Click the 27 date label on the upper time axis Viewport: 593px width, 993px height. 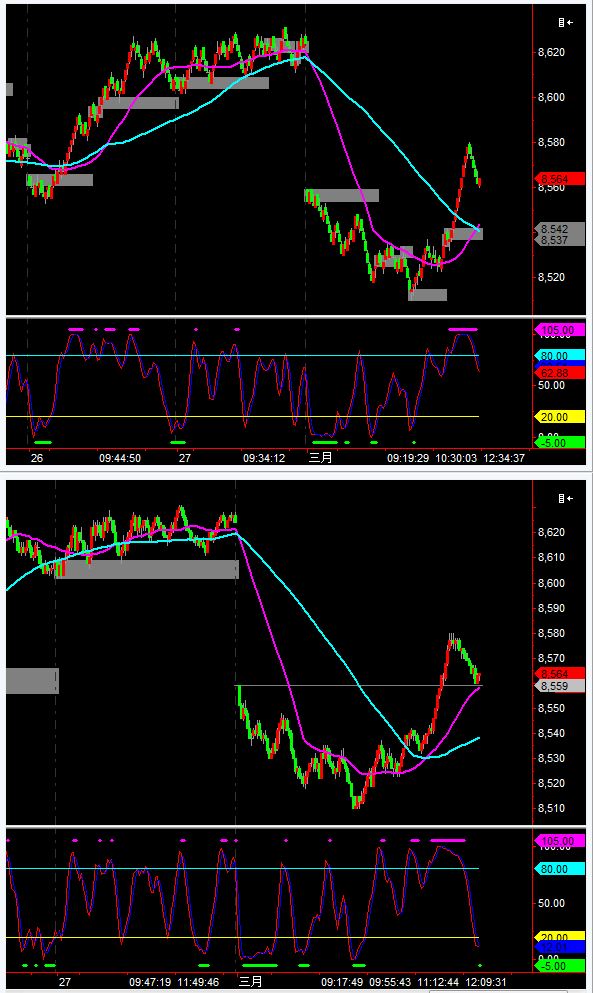(184, 458)
